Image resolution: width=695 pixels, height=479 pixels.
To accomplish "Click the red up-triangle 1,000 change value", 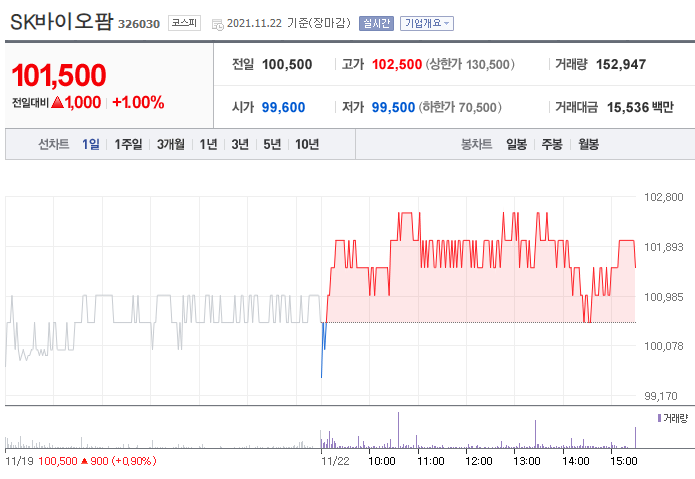I will pyautogui.click(x=76, y=102).
